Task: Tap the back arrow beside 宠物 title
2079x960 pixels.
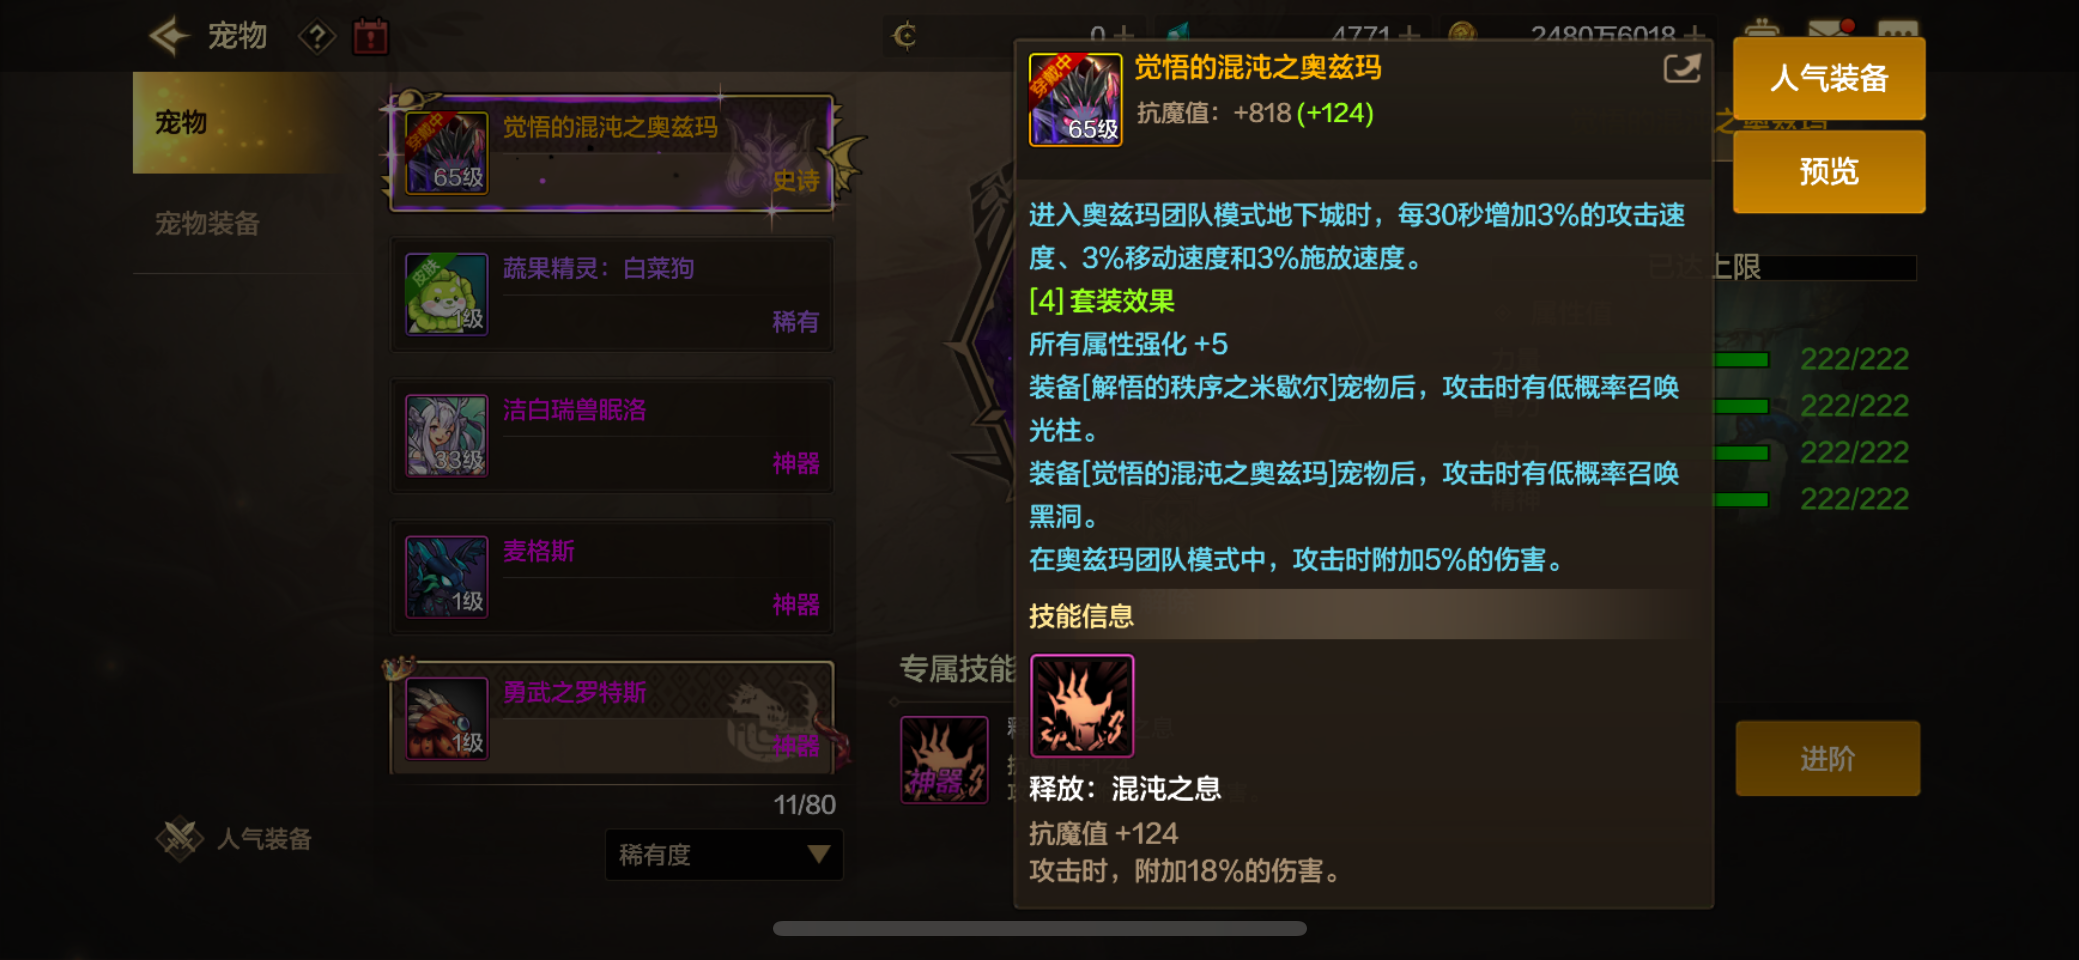Action: 169,36
